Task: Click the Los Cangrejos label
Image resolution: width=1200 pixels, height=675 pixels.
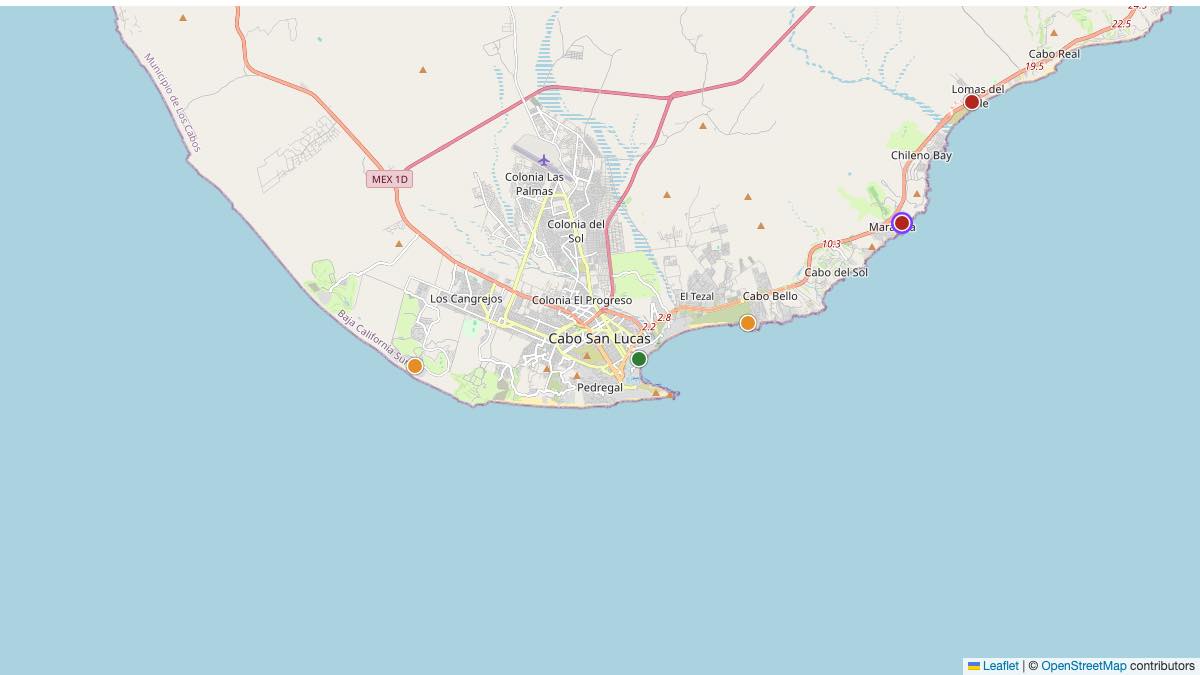Action: (466, 299)
